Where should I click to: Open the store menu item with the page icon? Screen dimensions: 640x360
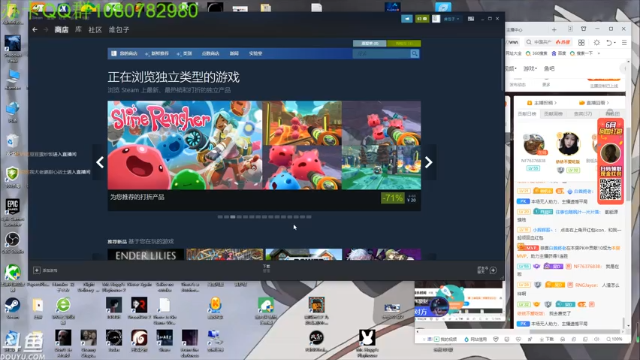pyautogui.click(x=124, y=53)
